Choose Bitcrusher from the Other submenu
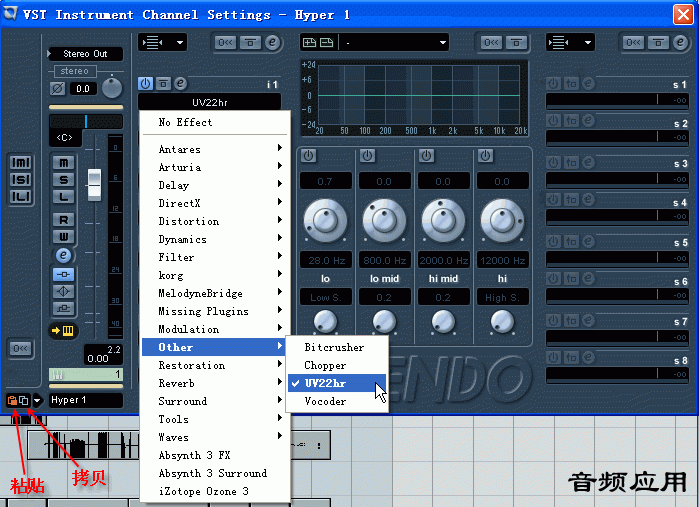 [337, 347]
